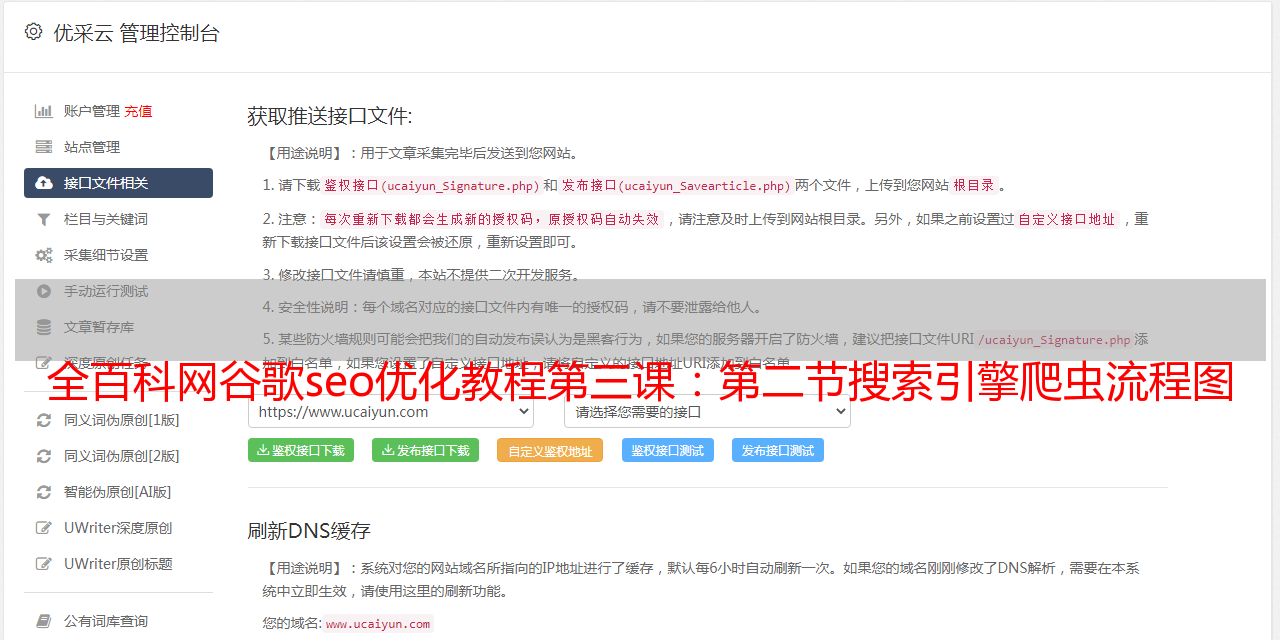Viewport: 1280px width, 640px height.
Task: Open UWriter深度原创 in the sidebar
Action: point(118,528)
